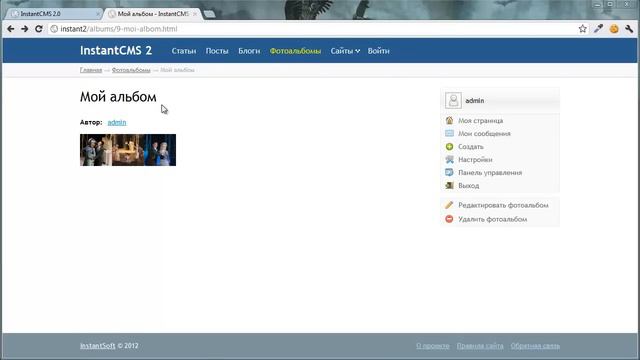
Task: Open the Настройки link
Action: tap(475, 160)
